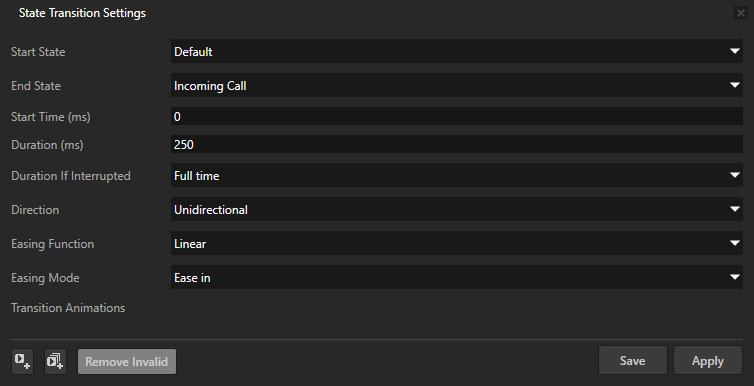Expand the End State dropdown arrow
This screenshot has height=386, width=754.
[x=734, y=86]
